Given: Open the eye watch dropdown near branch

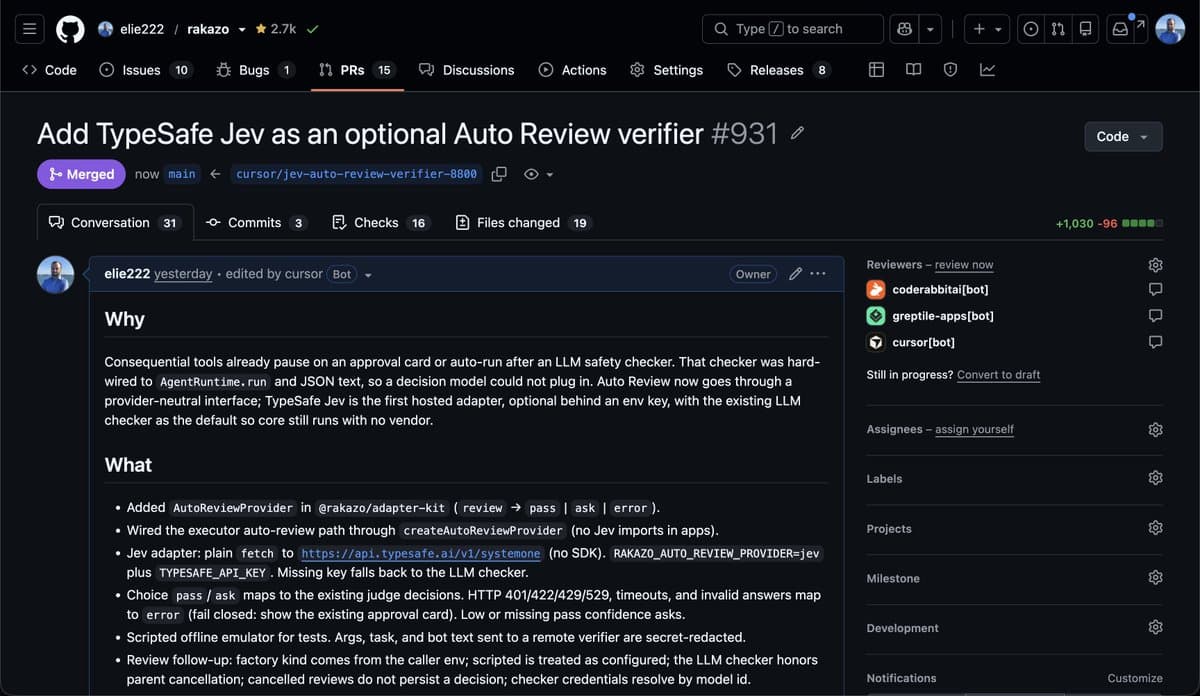Looking at the screenshot, I should pos(539,174).
